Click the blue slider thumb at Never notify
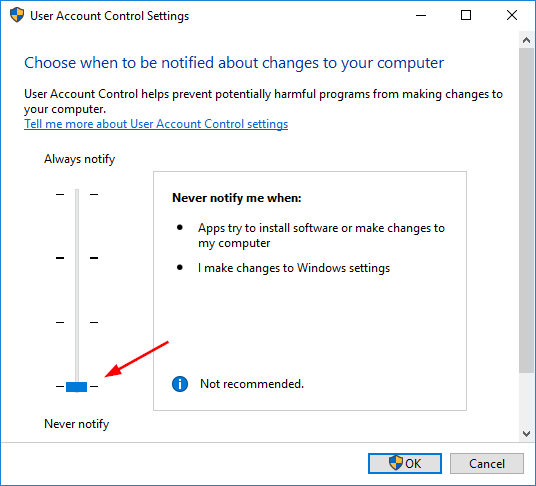 point(77,387)
